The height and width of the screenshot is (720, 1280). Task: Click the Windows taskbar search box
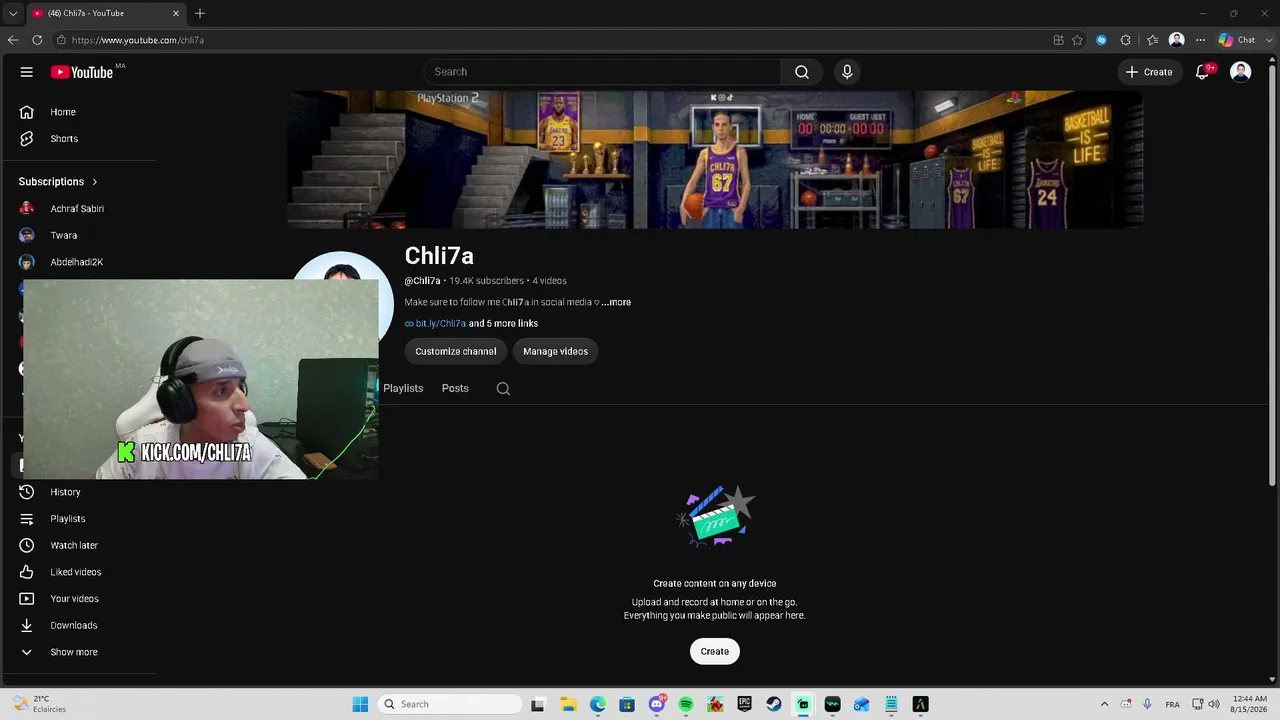tap(450, 704)
